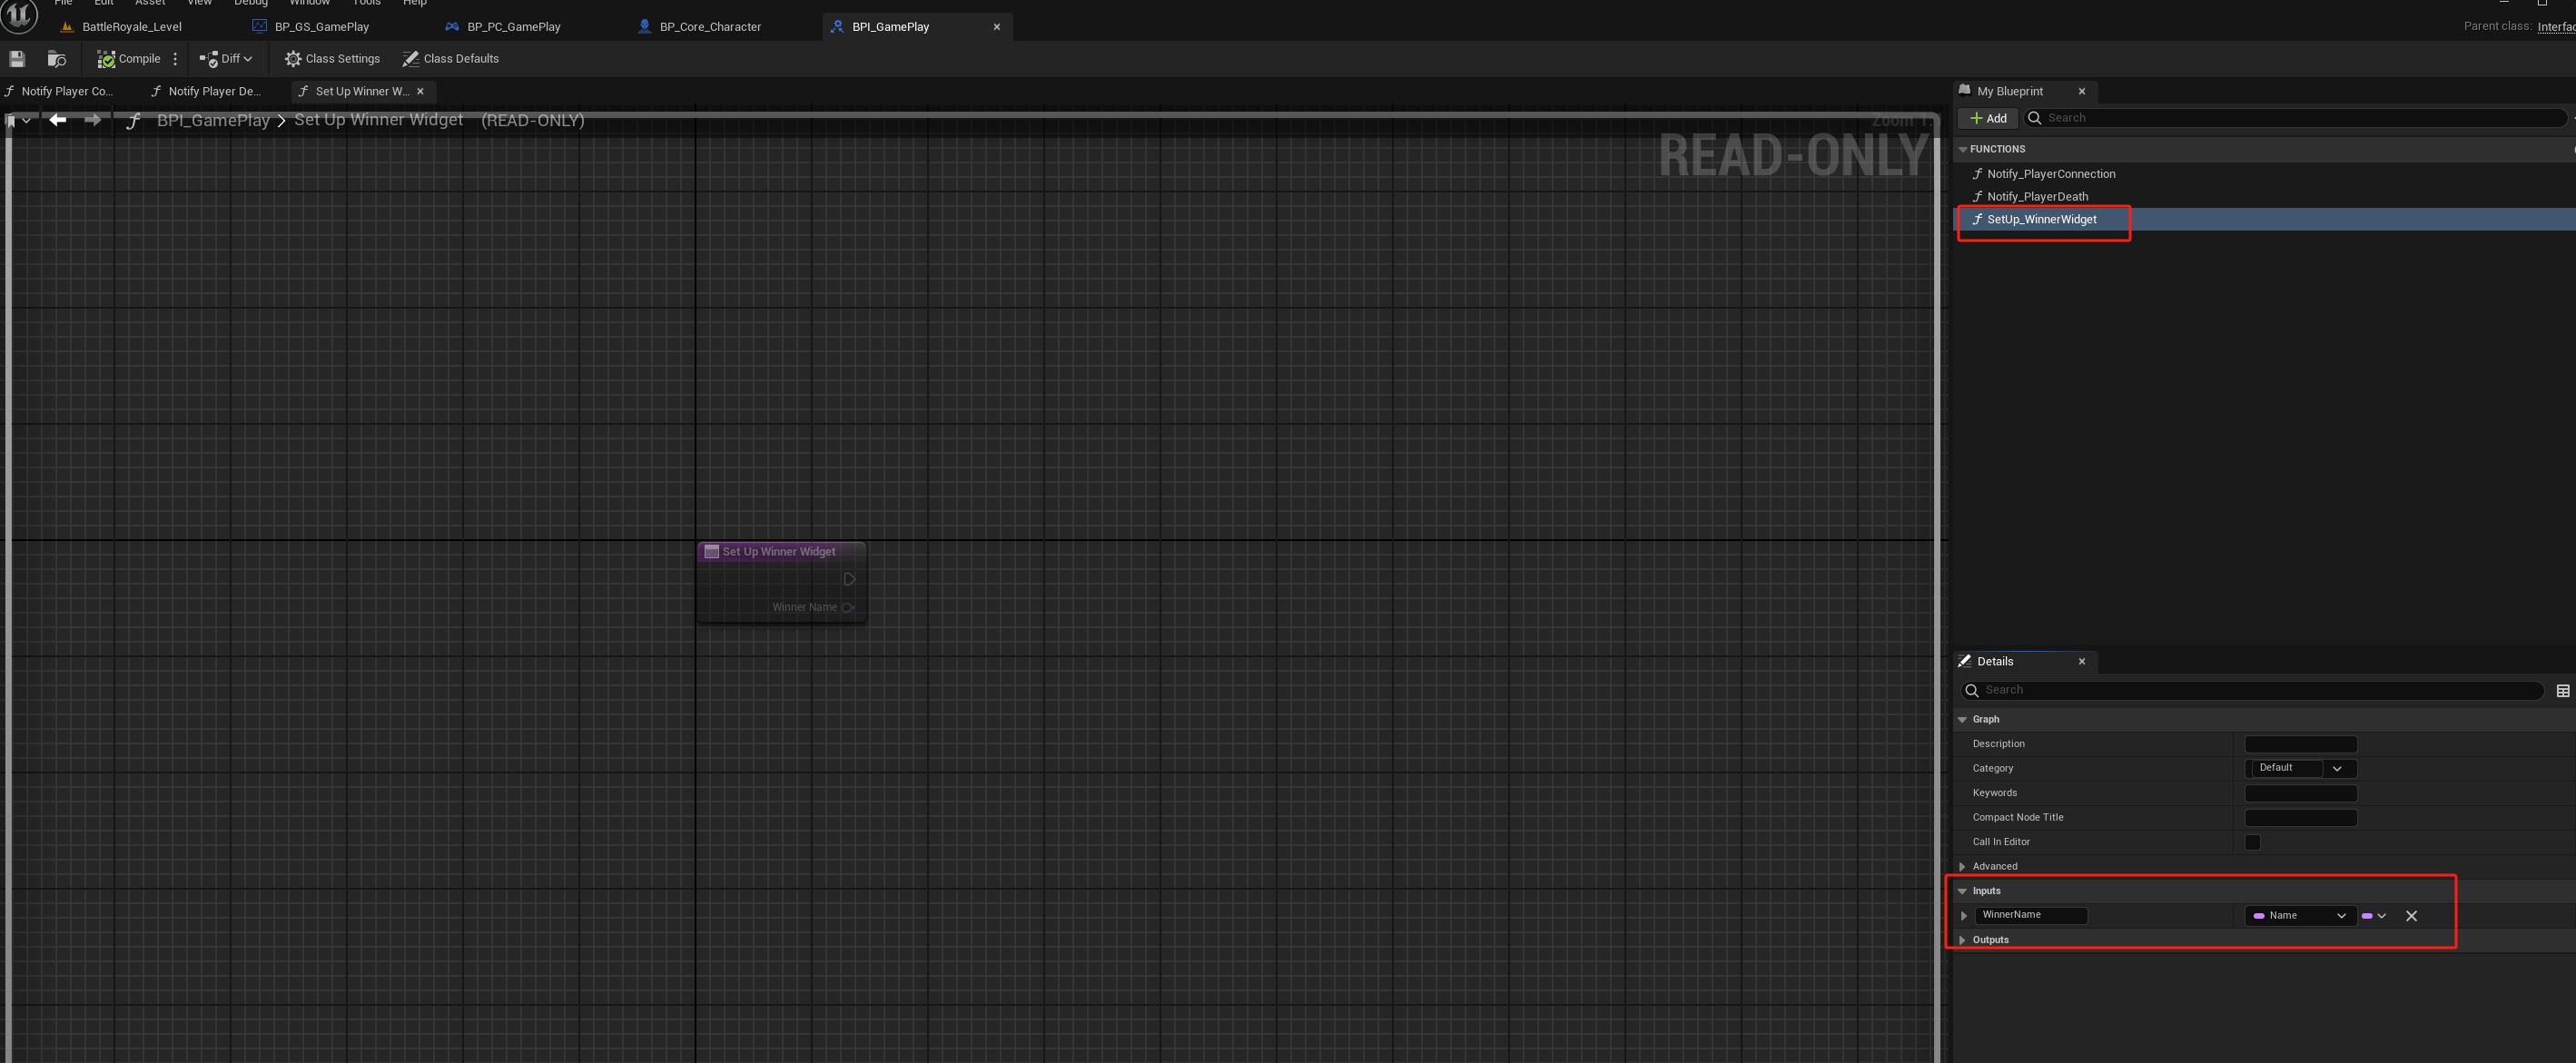Image resolution: width=2576 pixels, height=1063 pixels.
Task: Select the Notify_PlayerDeath function
Action: (2037, 197)
